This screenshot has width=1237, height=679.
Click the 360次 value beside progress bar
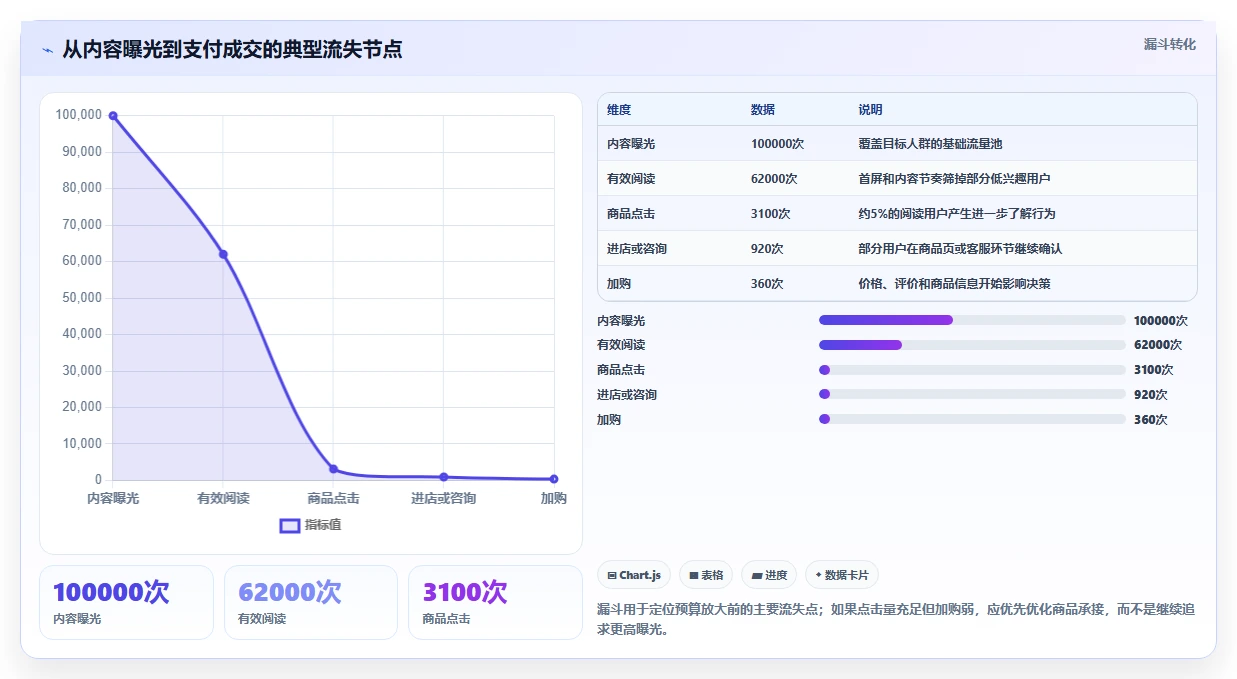coord(1150,420)
